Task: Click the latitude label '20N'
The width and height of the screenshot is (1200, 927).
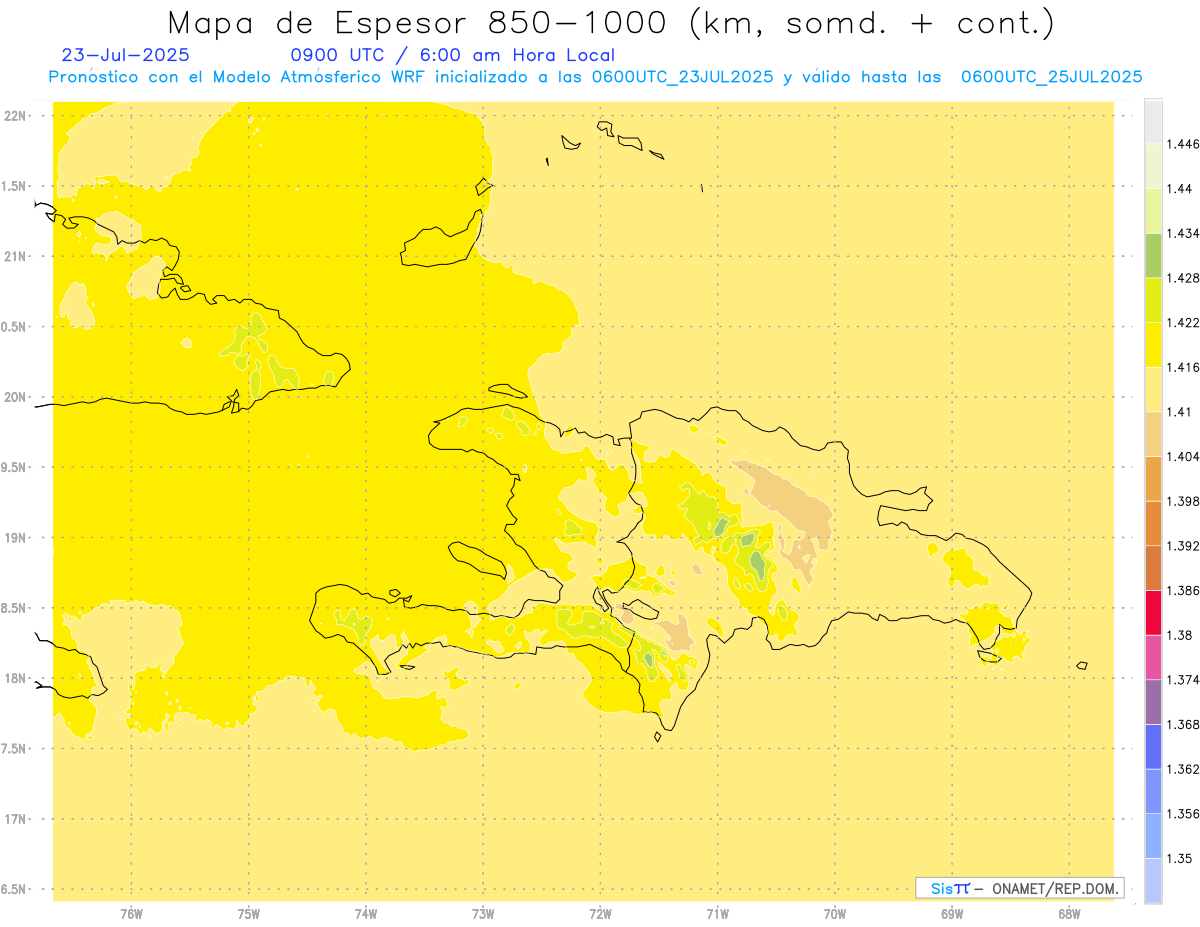Action: (x=15, y=397)
